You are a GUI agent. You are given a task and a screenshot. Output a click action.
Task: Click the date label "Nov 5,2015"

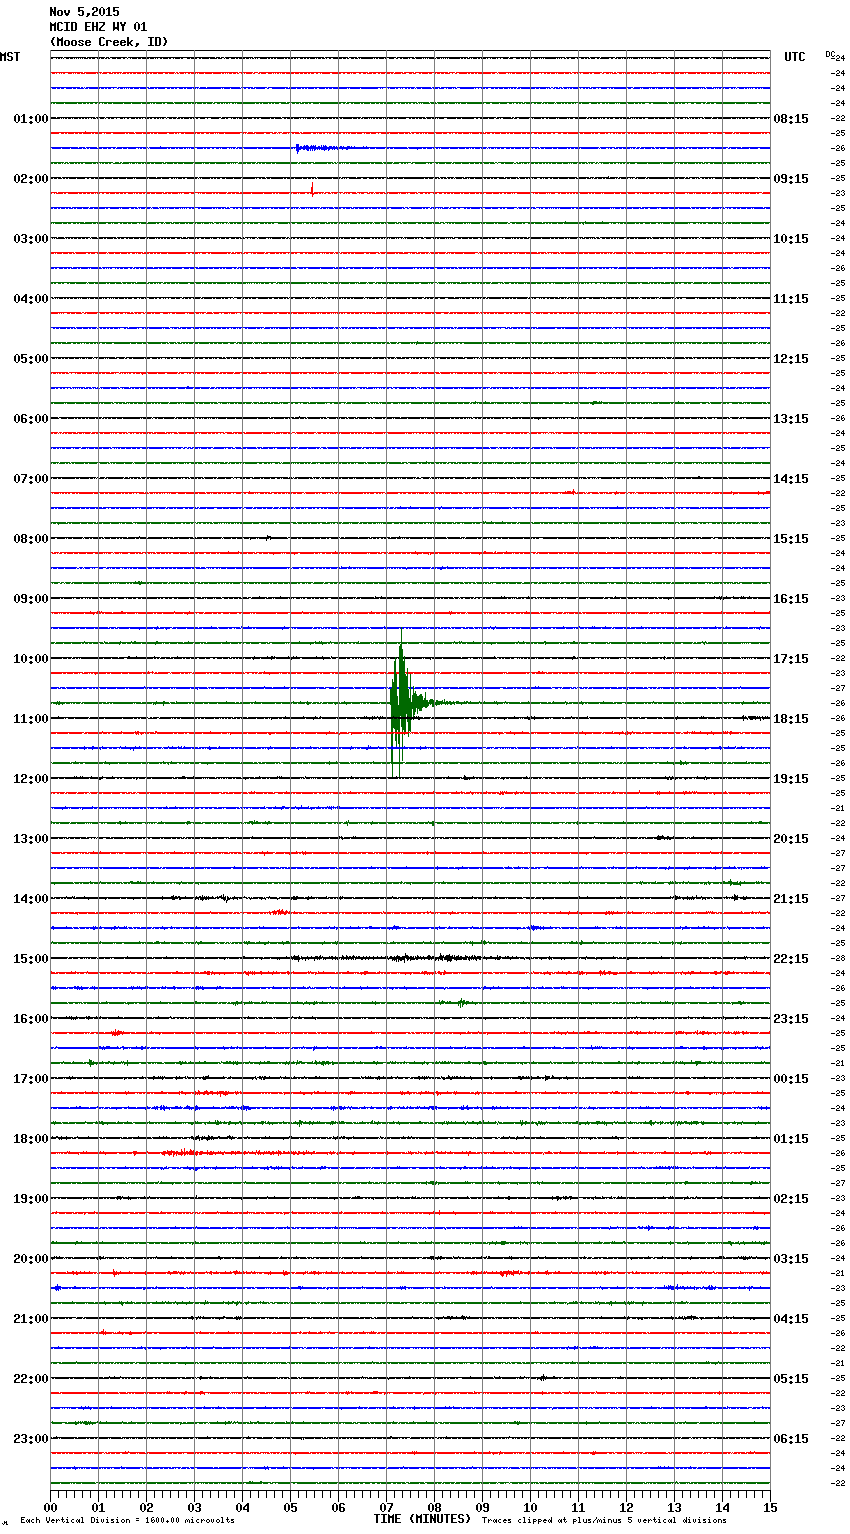coord(84,12)
